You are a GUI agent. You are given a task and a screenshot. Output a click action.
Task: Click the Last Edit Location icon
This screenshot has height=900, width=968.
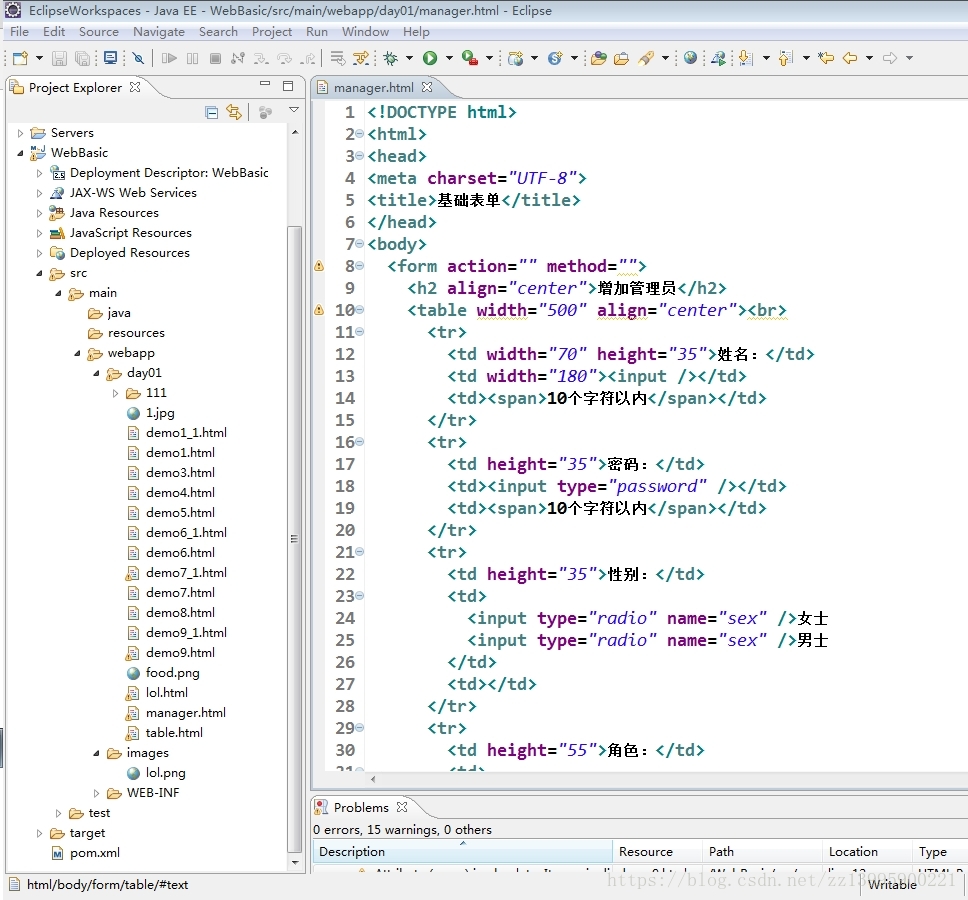click(826, 58)
